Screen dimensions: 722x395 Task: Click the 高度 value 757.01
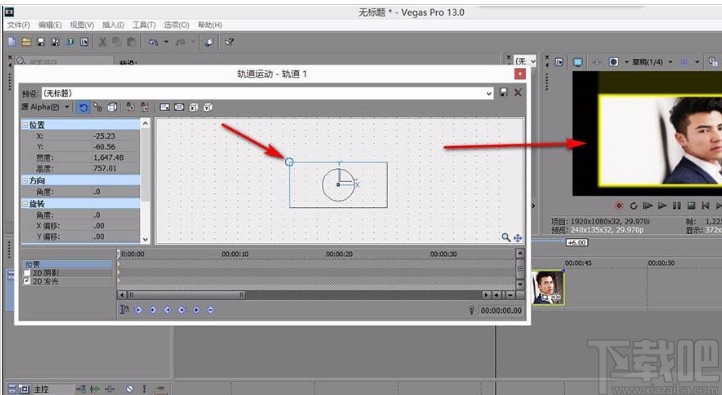tap(105, 168)
